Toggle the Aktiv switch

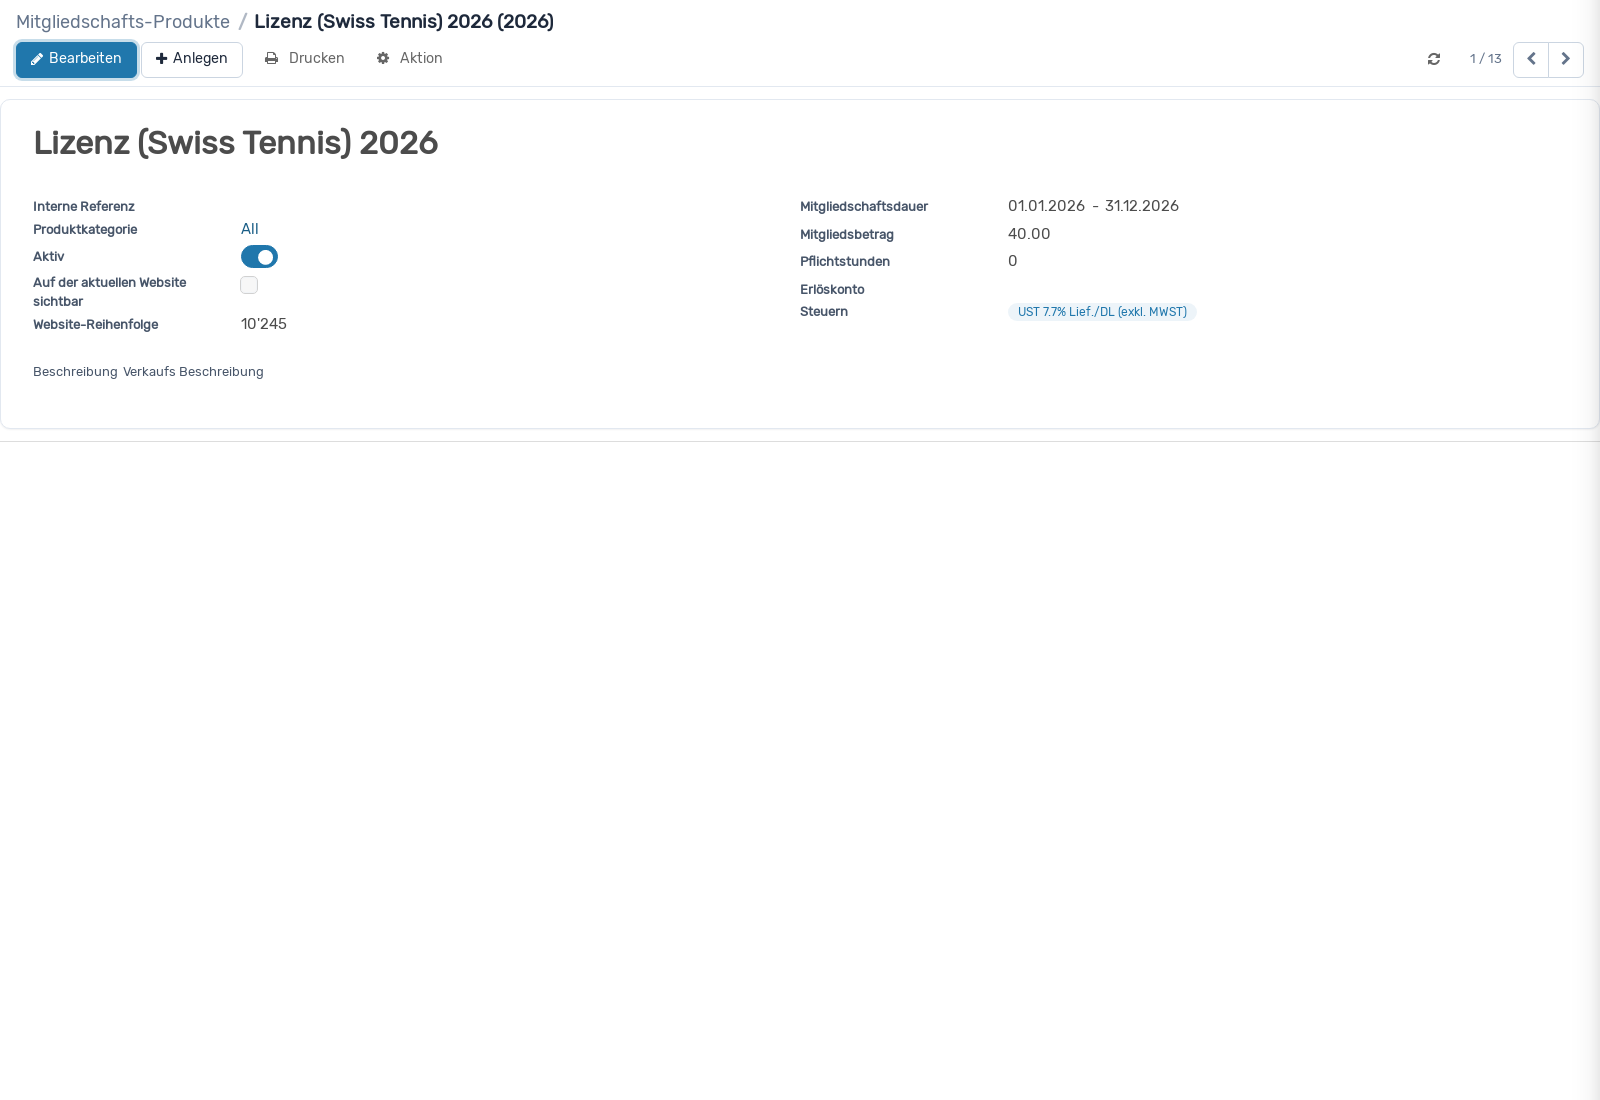click(259, 257)
